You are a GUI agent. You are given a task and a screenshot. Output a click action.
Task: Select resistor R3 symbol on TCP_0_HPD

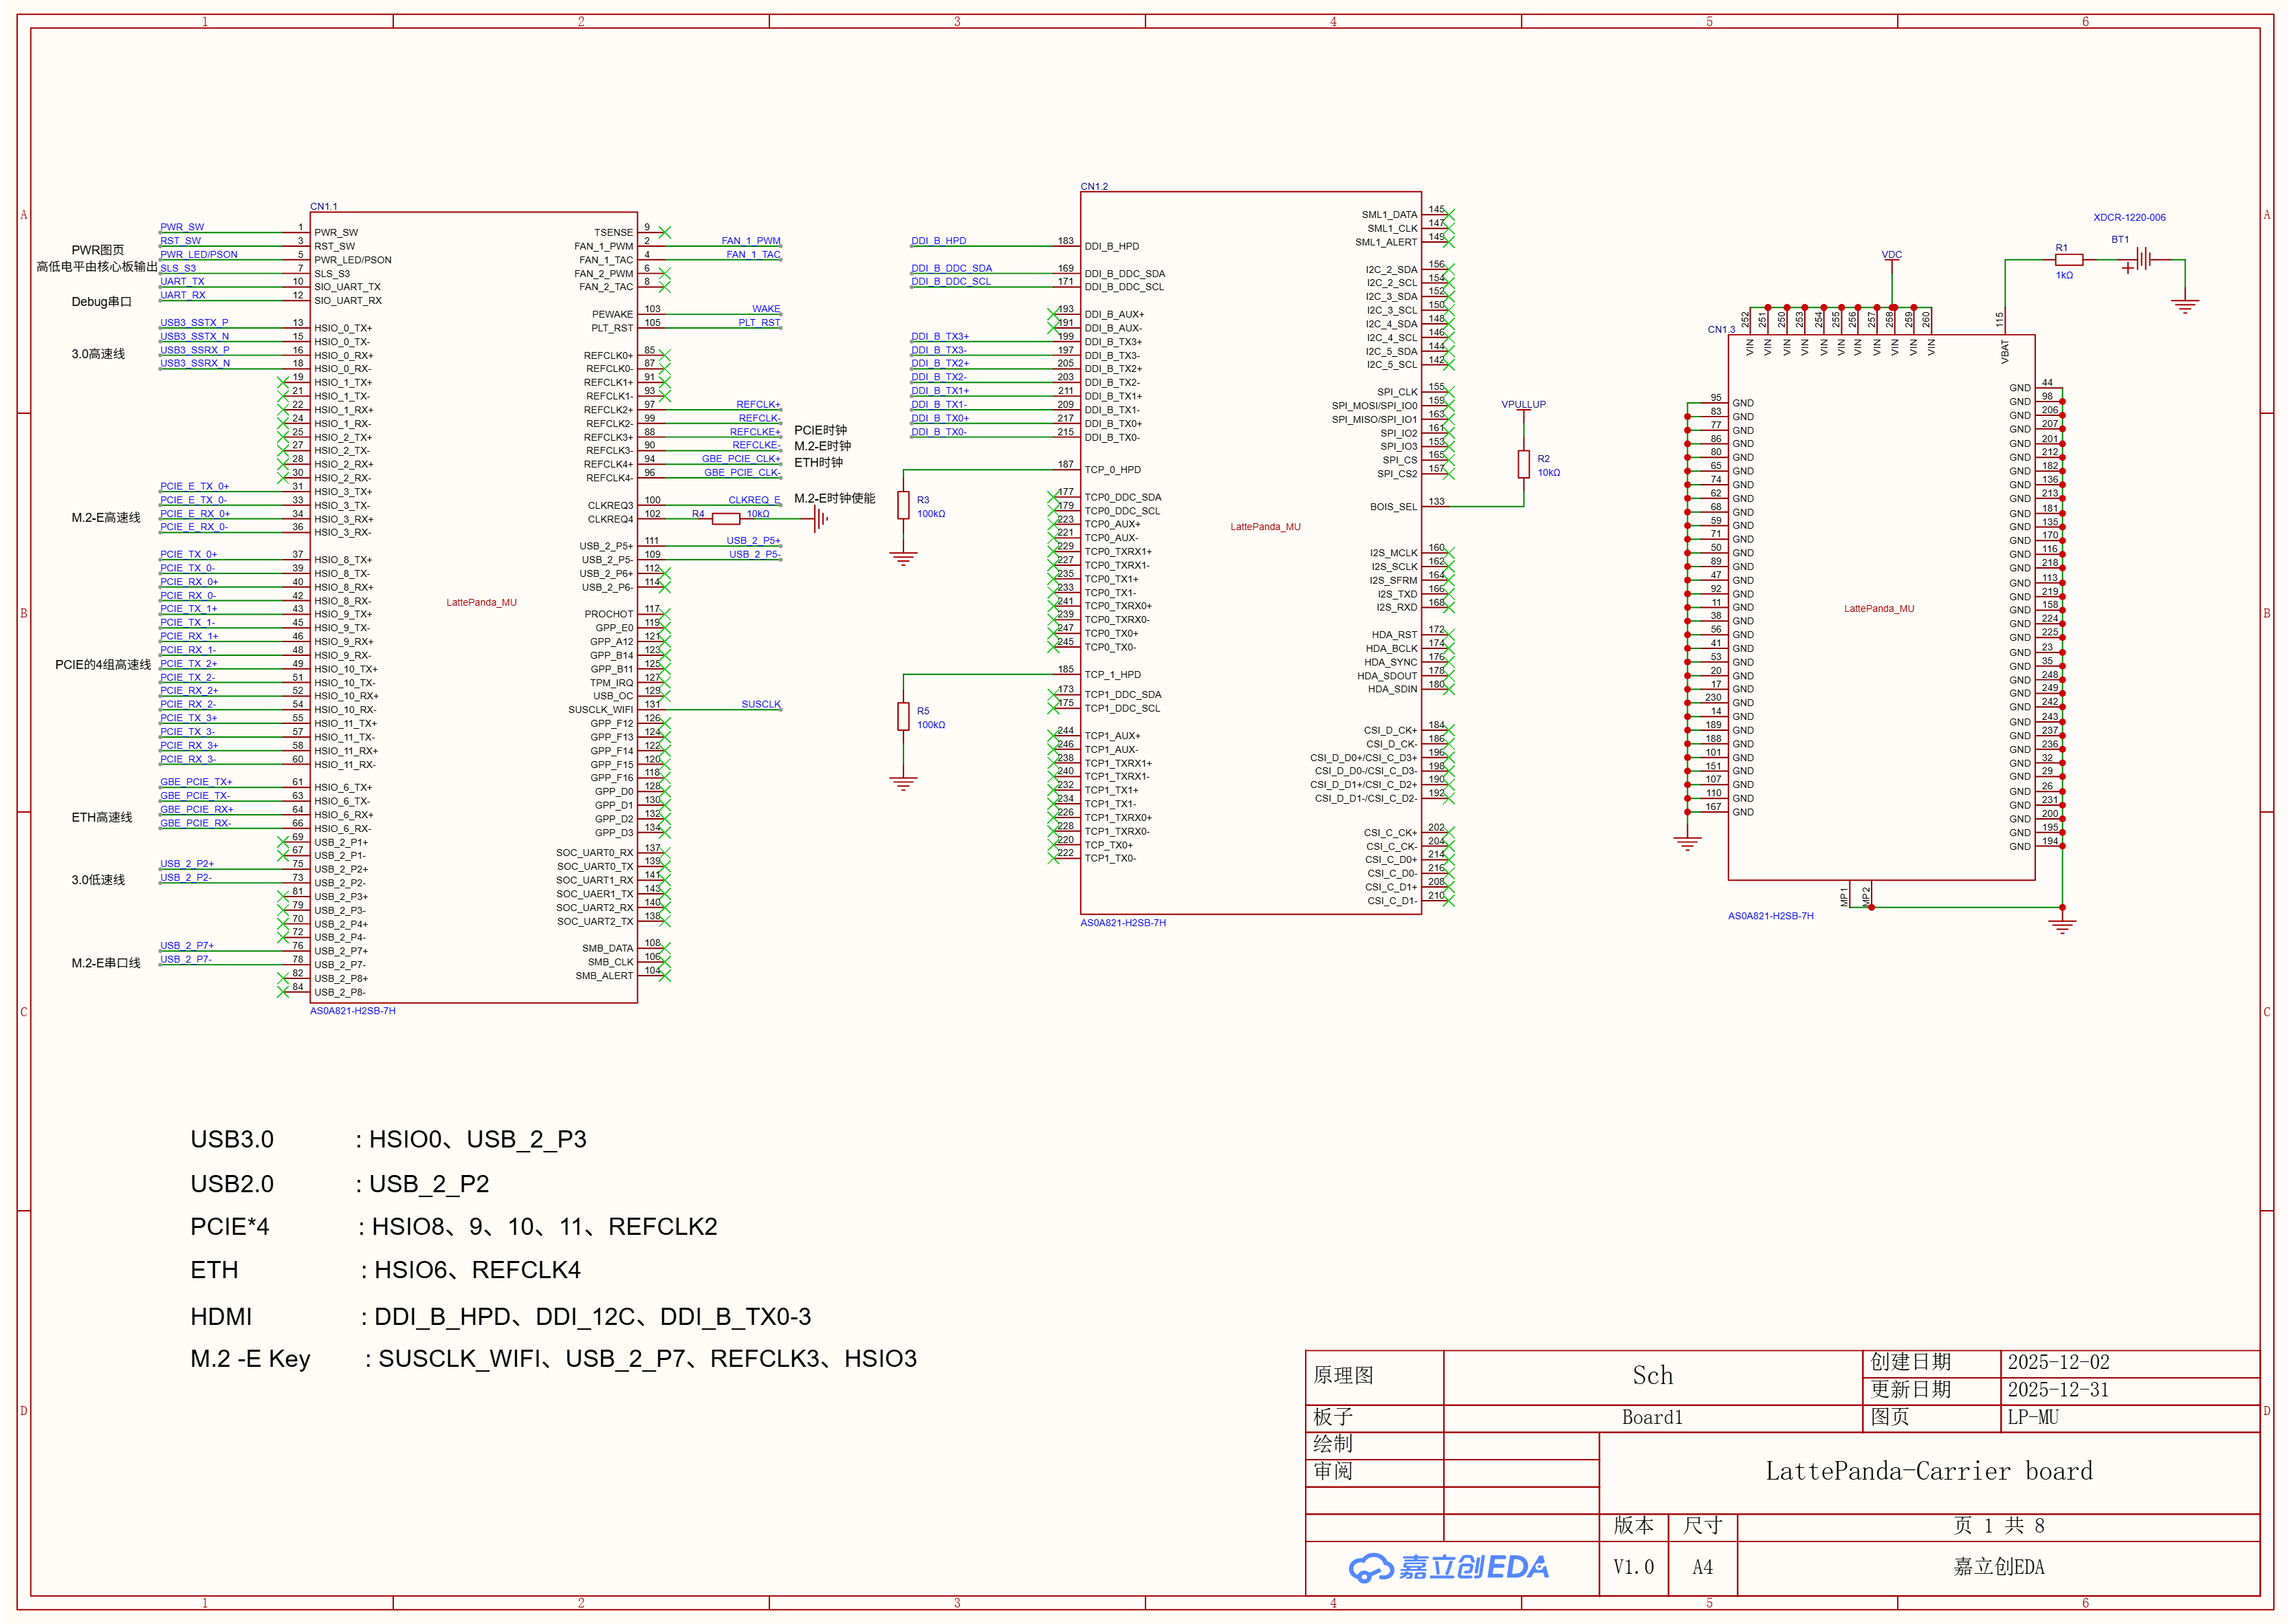(x=903, y=505)
